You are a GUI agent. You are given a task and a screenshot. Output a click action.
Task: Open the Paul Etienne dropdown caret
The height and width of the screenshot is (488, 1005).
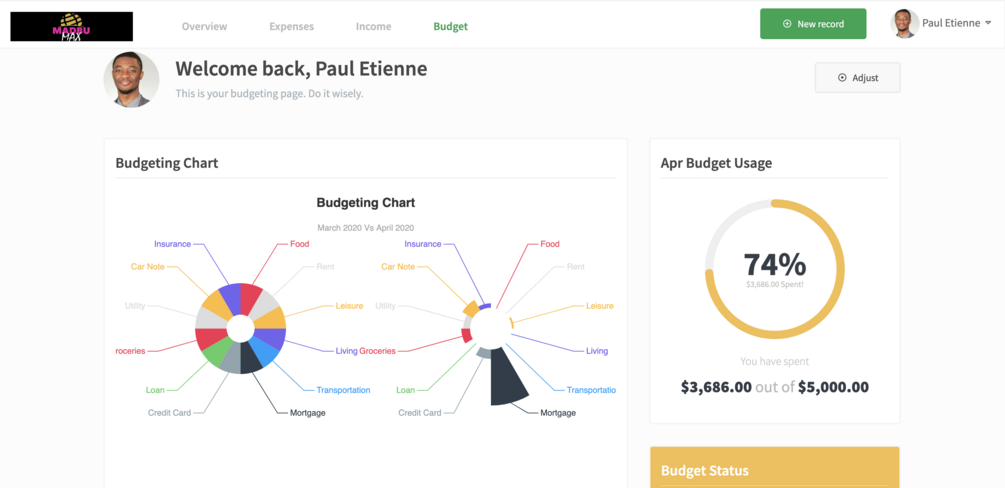pyautogui.click(x=988, y=23)
